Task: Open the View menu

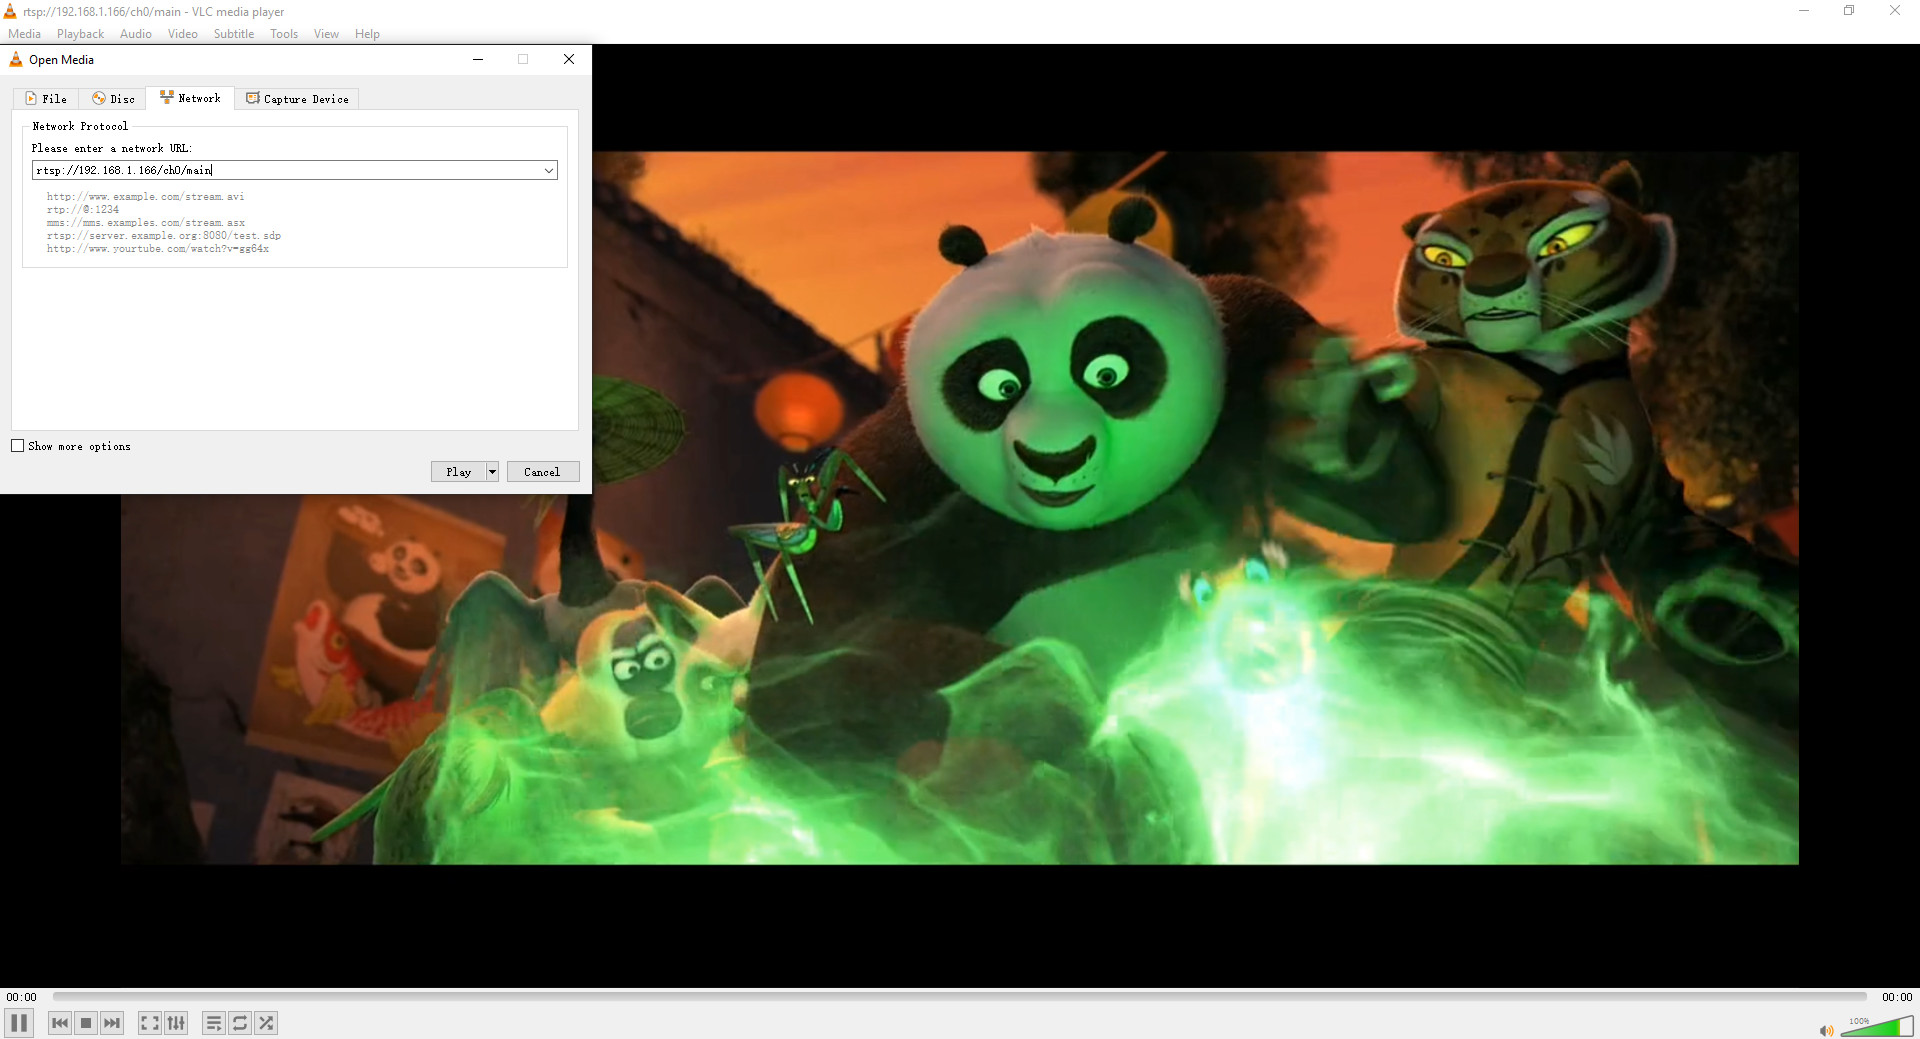Action: tap(326, 34)
